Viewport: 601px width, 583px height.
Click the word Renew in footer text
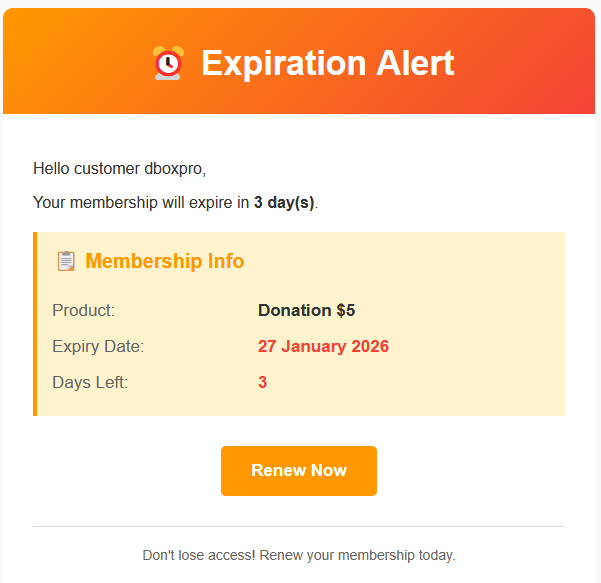tap(279, 554)
